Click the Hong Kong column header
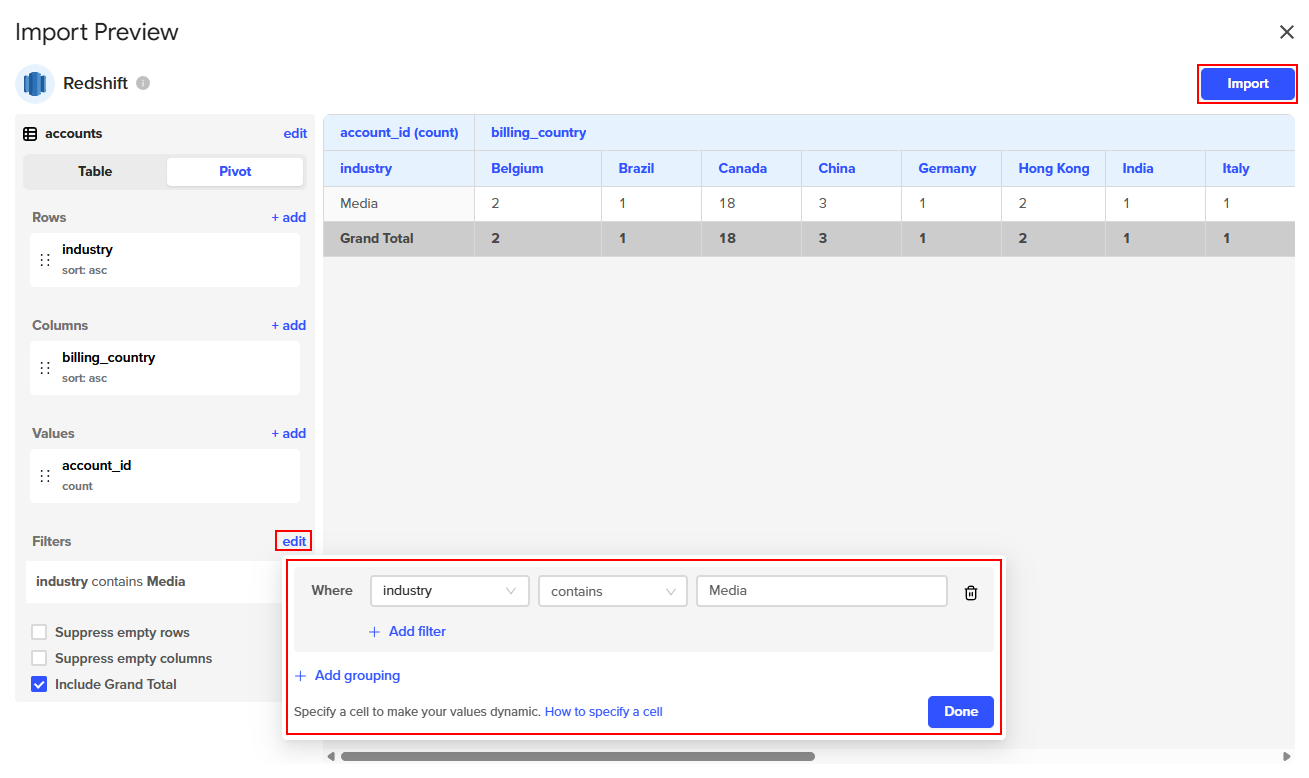This screenshot has width=1309, height=778. (x=1054, y=169)
